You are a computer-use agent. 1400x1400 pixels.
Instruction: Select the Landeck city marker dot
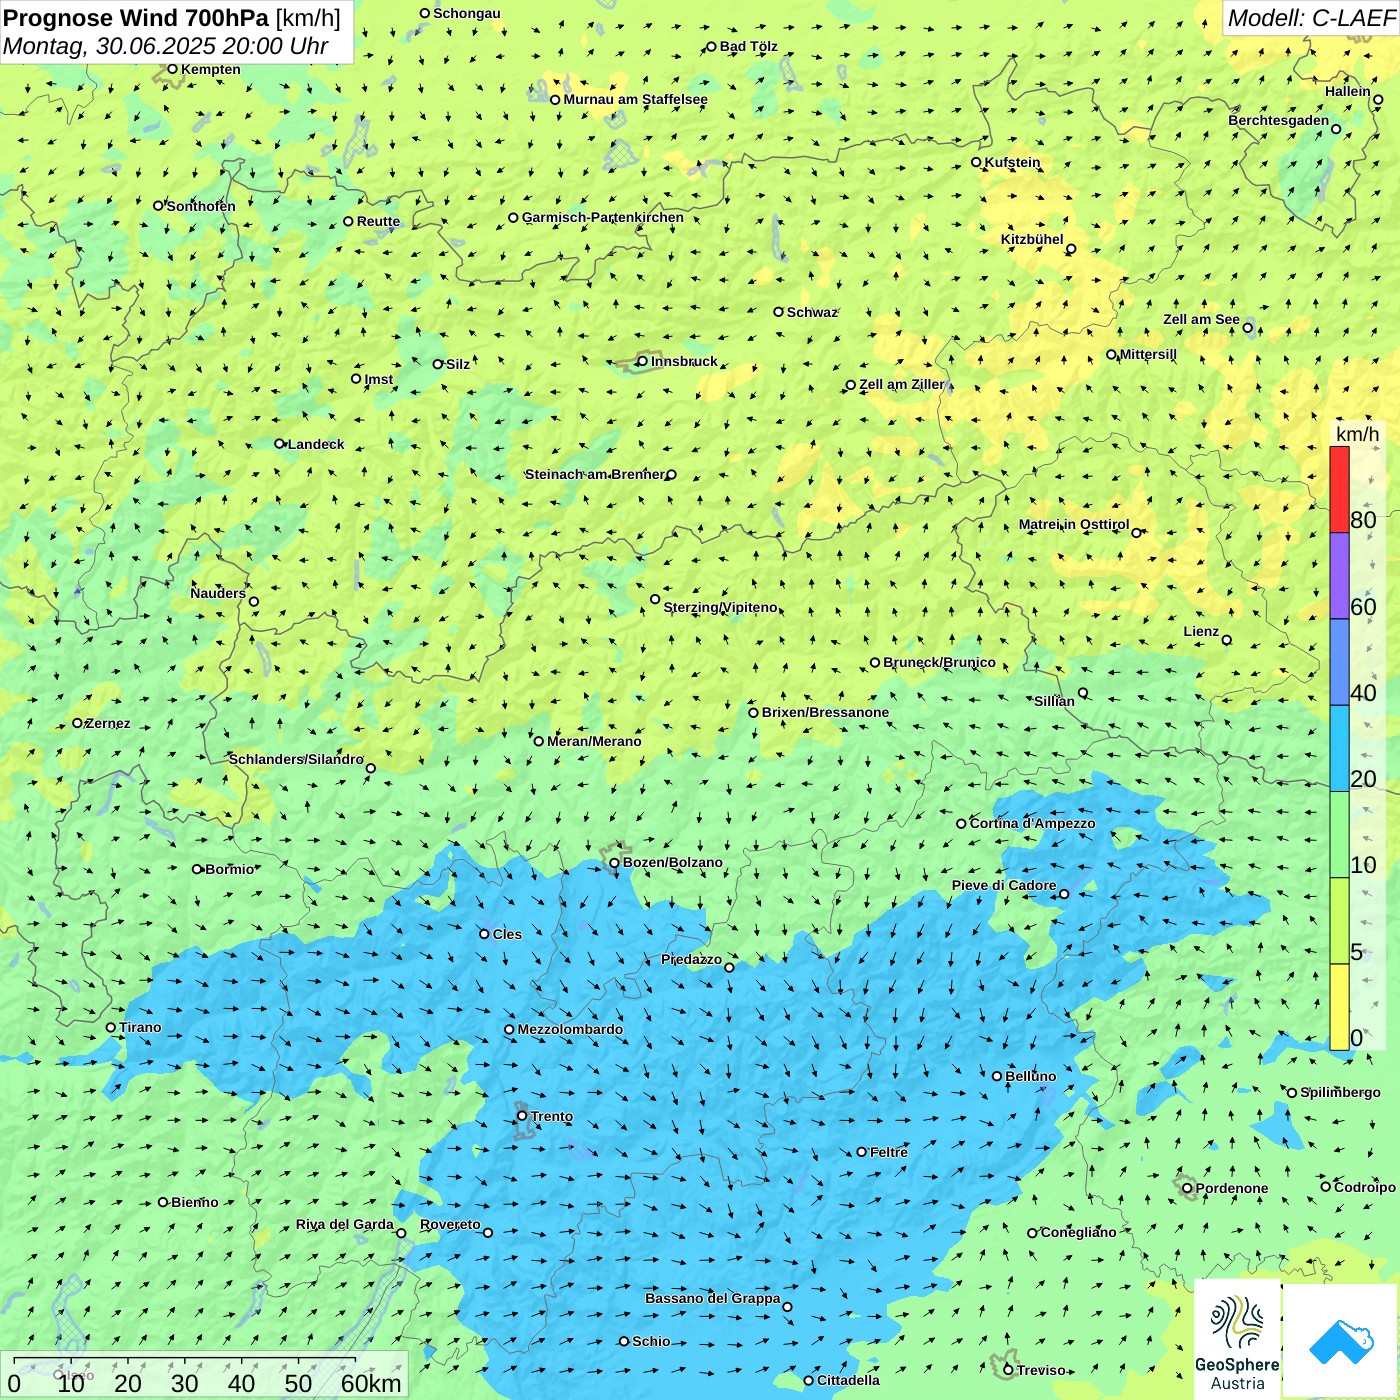point(279,444)
